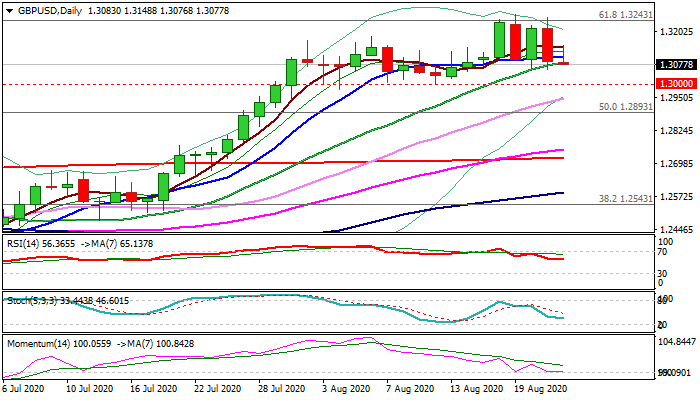The image size is (700, 400).
Task: Click the 13 Aug 2020 date marker
Action: coord(475,389)
